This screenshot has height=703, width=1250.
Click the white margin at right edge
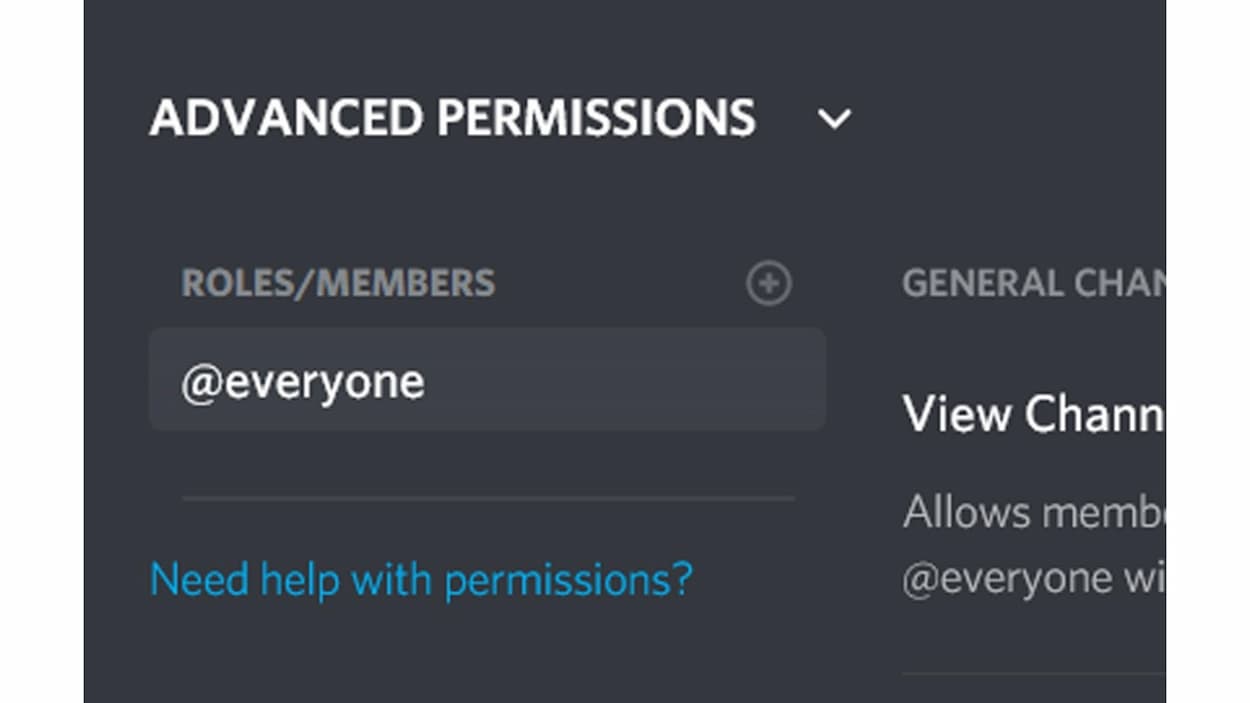tap(1207, 350)
